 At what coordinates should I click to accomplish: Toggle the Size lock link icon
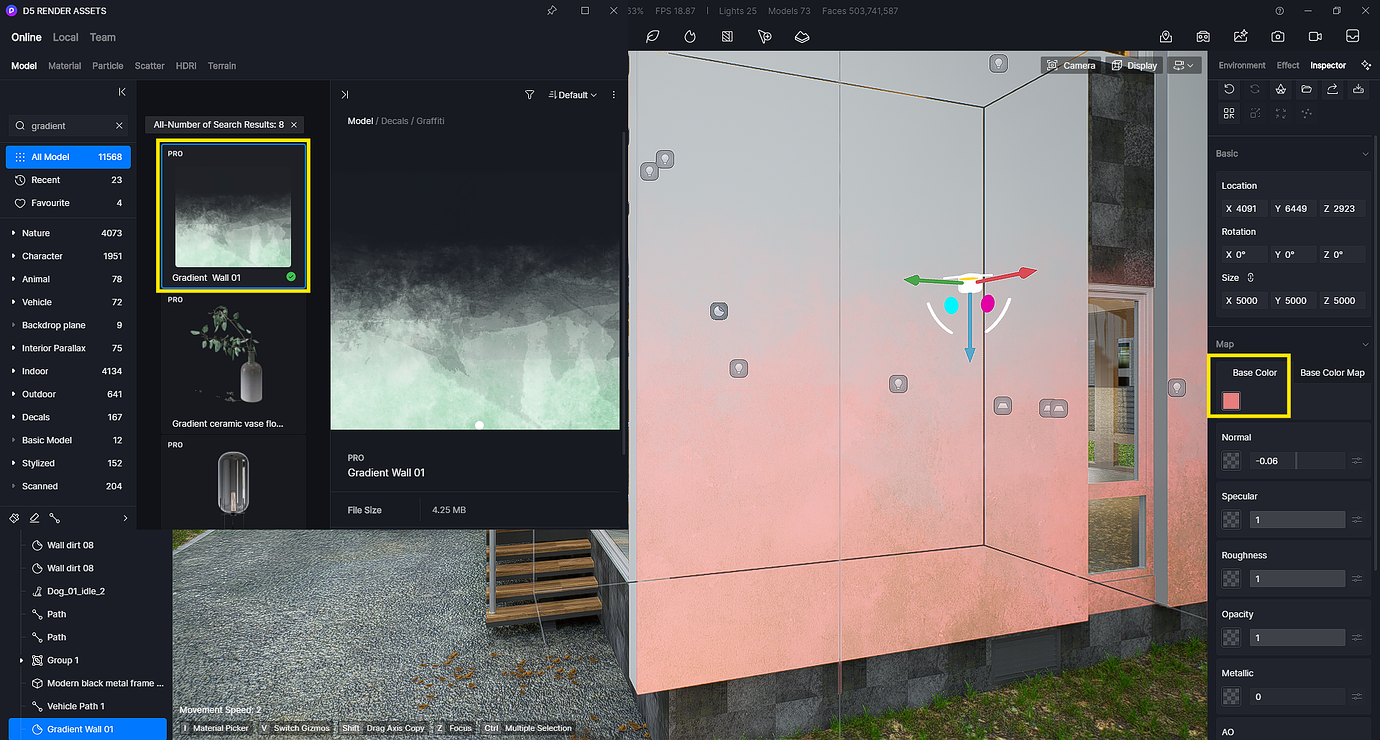1252,277
